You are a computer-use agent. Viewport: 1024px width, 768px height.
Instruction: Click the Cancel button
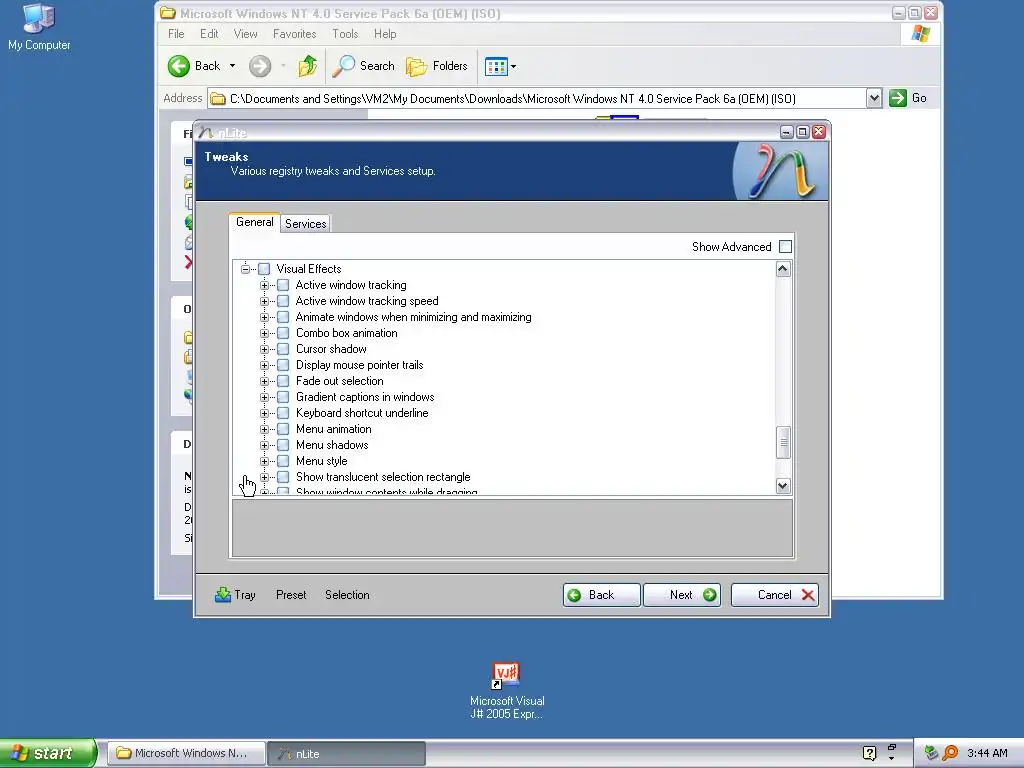775,595
